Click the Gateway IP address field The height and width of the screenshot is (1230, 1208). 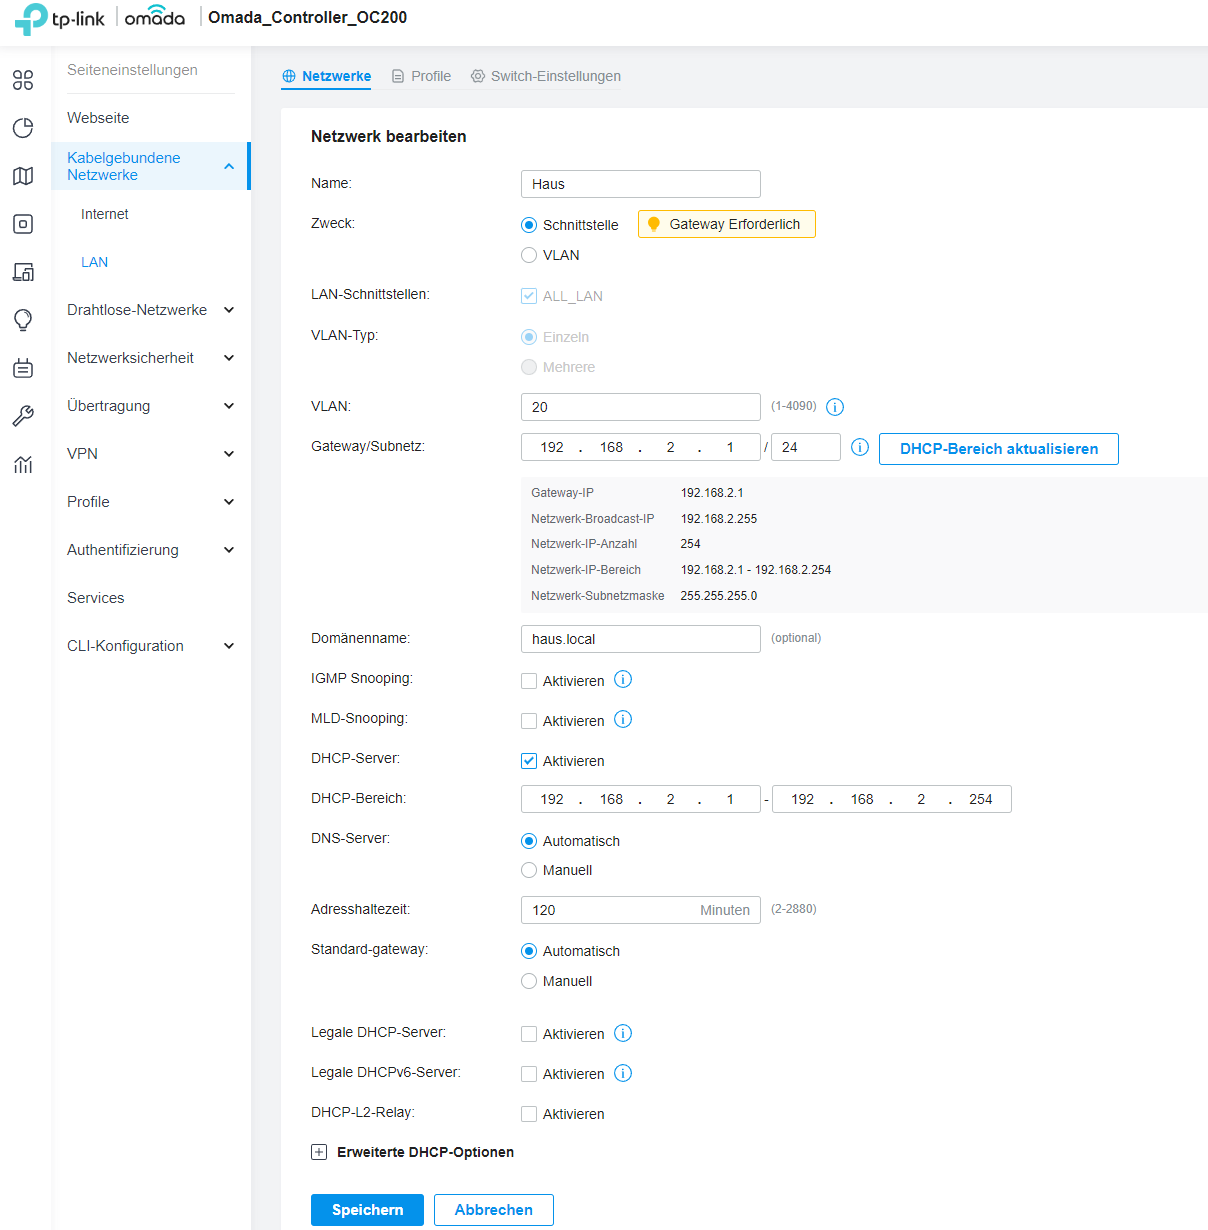click(641, 447)
